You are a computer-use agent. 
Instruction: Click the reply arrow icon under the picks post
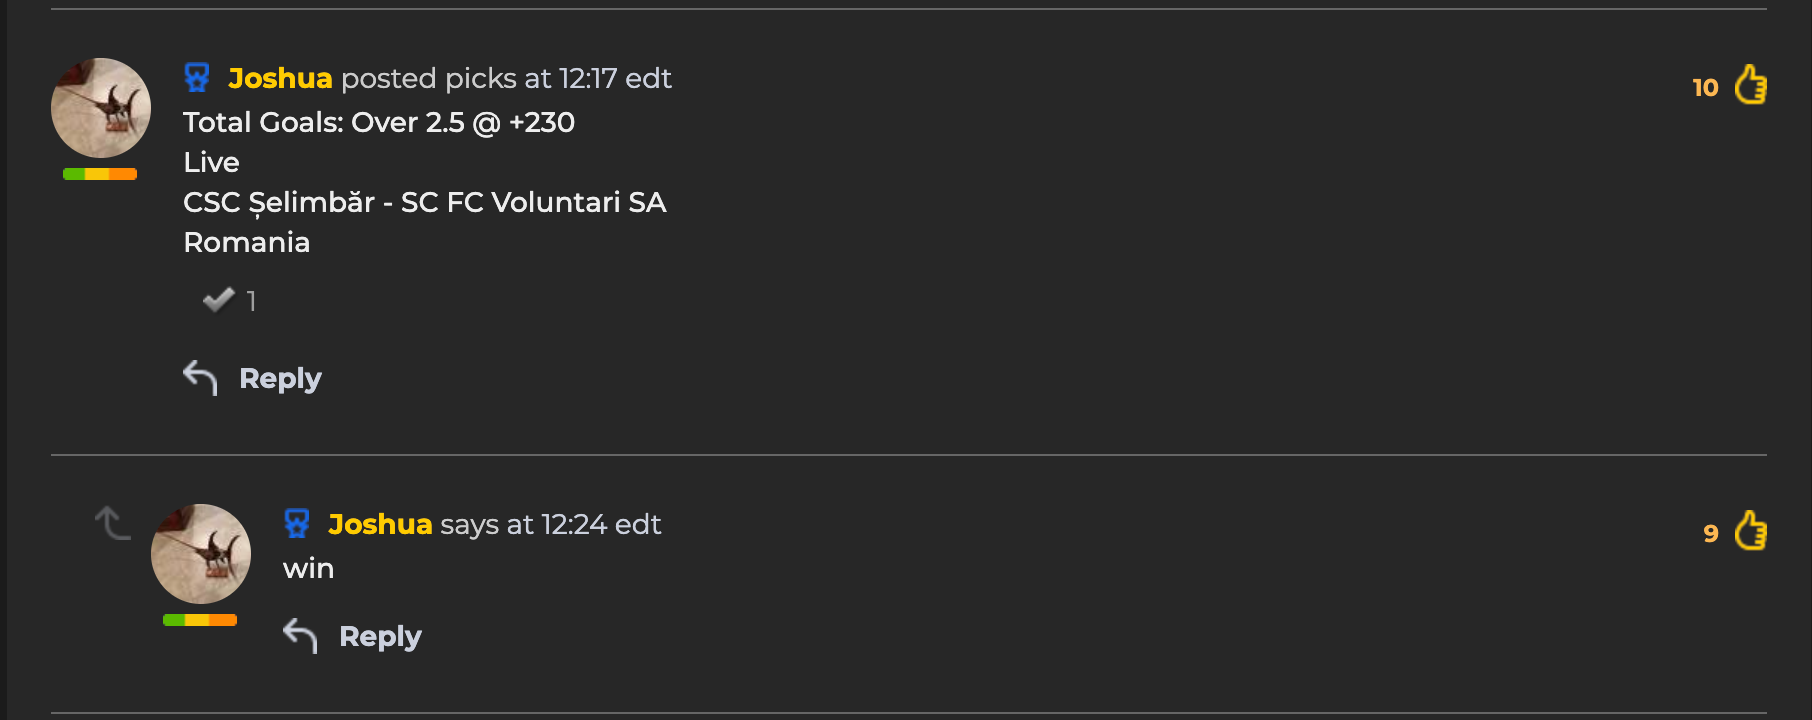pyautogui.click(x=200, y=377)
